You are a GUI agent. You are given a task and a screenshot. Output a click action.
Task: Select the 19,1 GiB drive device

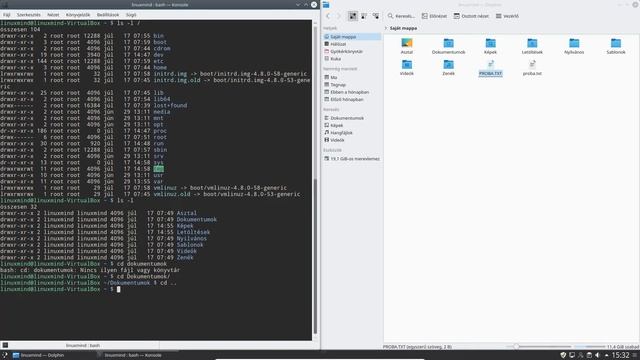352,158
